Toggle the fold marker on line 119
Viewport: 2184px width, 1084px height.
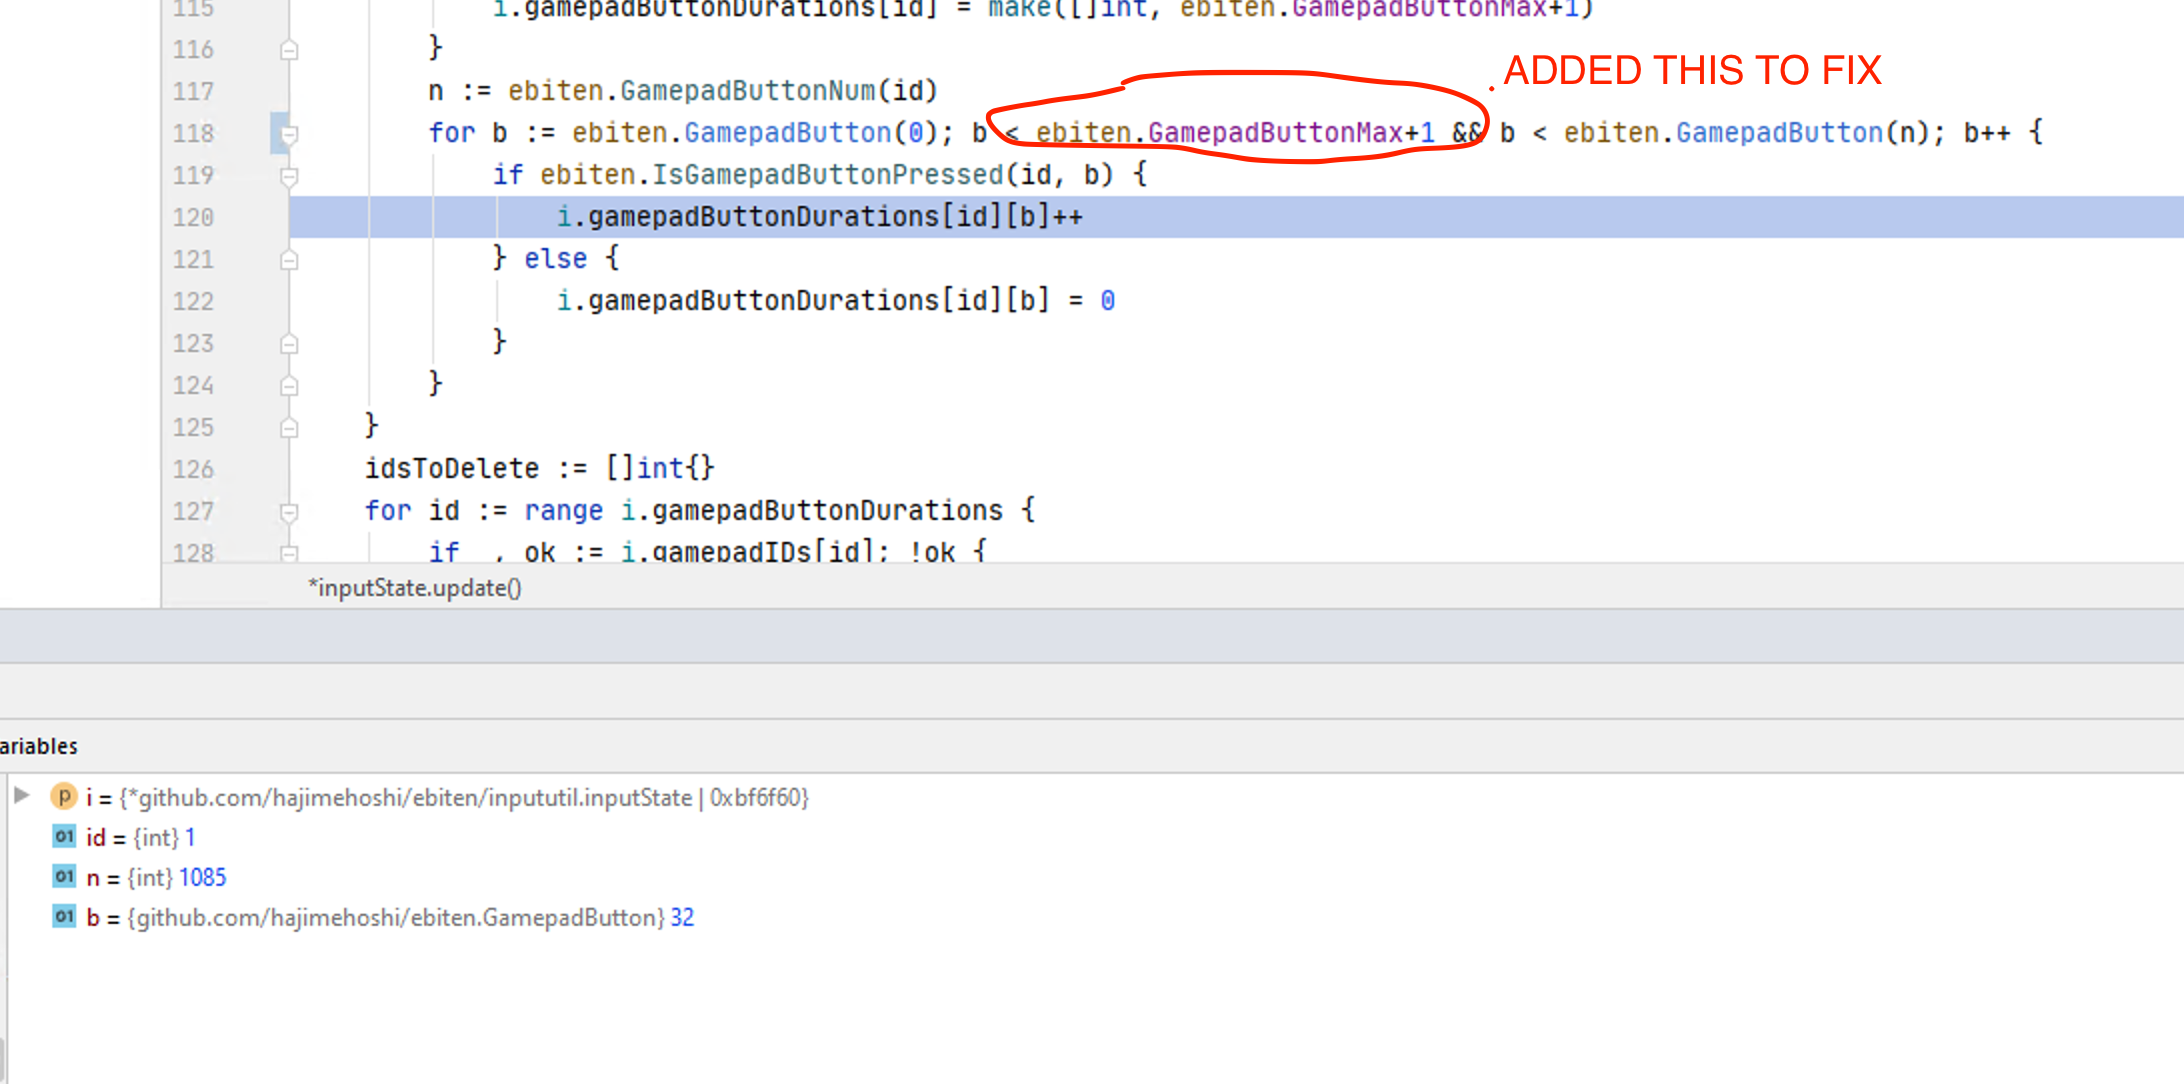[x=289, y=176]
